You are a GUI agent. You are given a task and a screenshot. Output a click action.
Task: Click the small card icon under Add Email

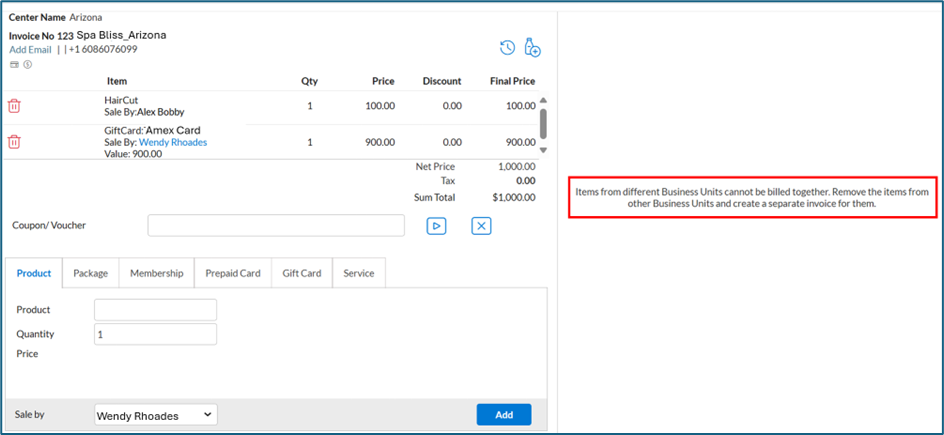coord(14,64)
